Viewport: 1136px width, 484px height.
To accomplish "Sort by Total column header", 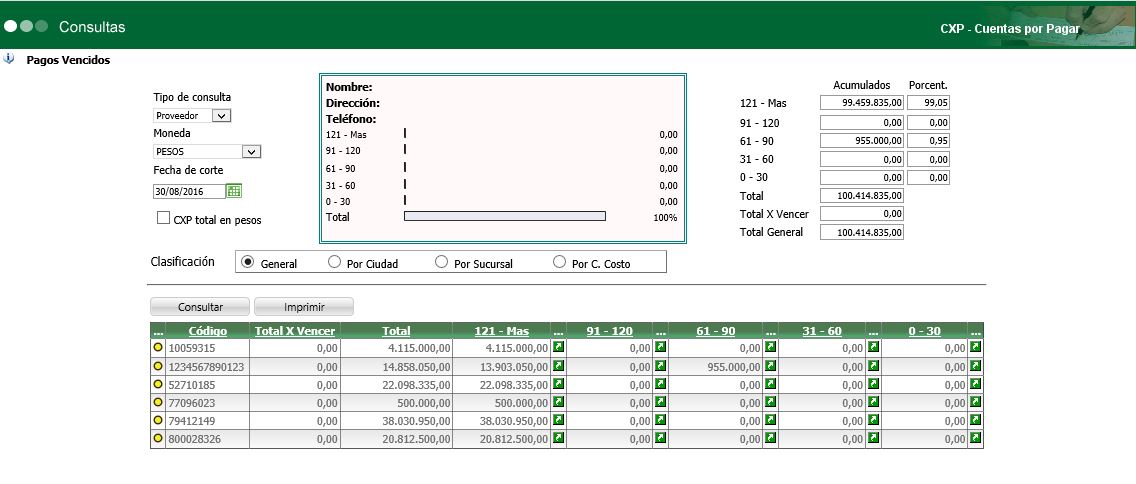I will coord(396,331).
